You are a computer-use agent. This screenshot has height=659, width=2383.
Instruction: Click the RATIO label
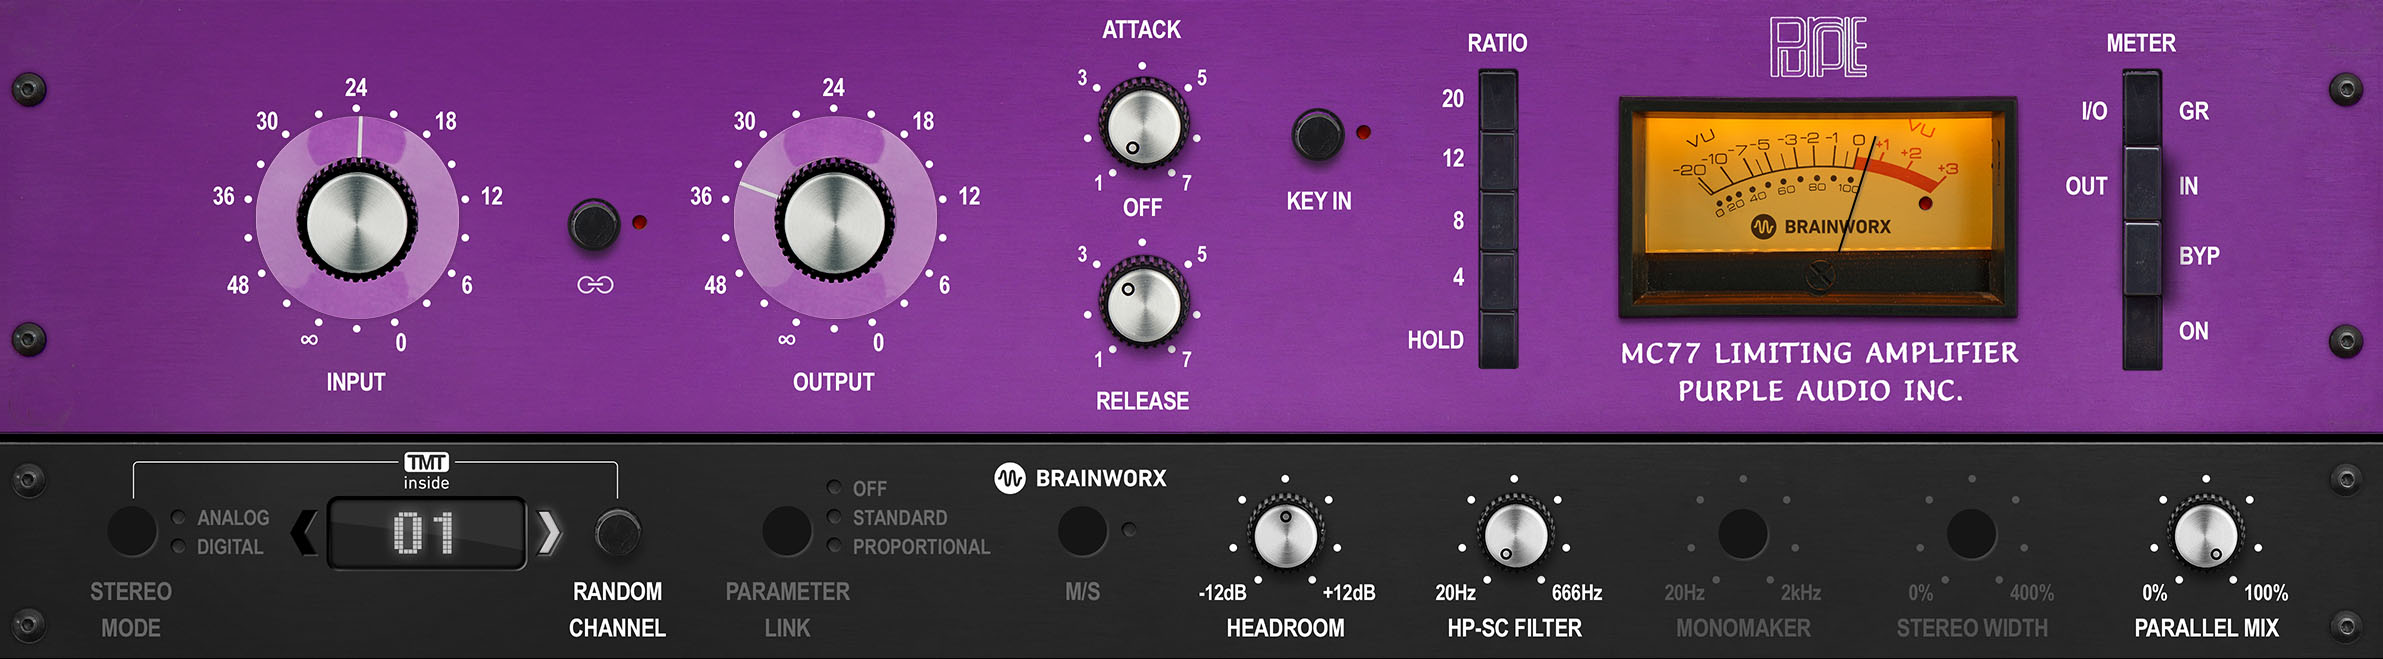(1497, 43)
